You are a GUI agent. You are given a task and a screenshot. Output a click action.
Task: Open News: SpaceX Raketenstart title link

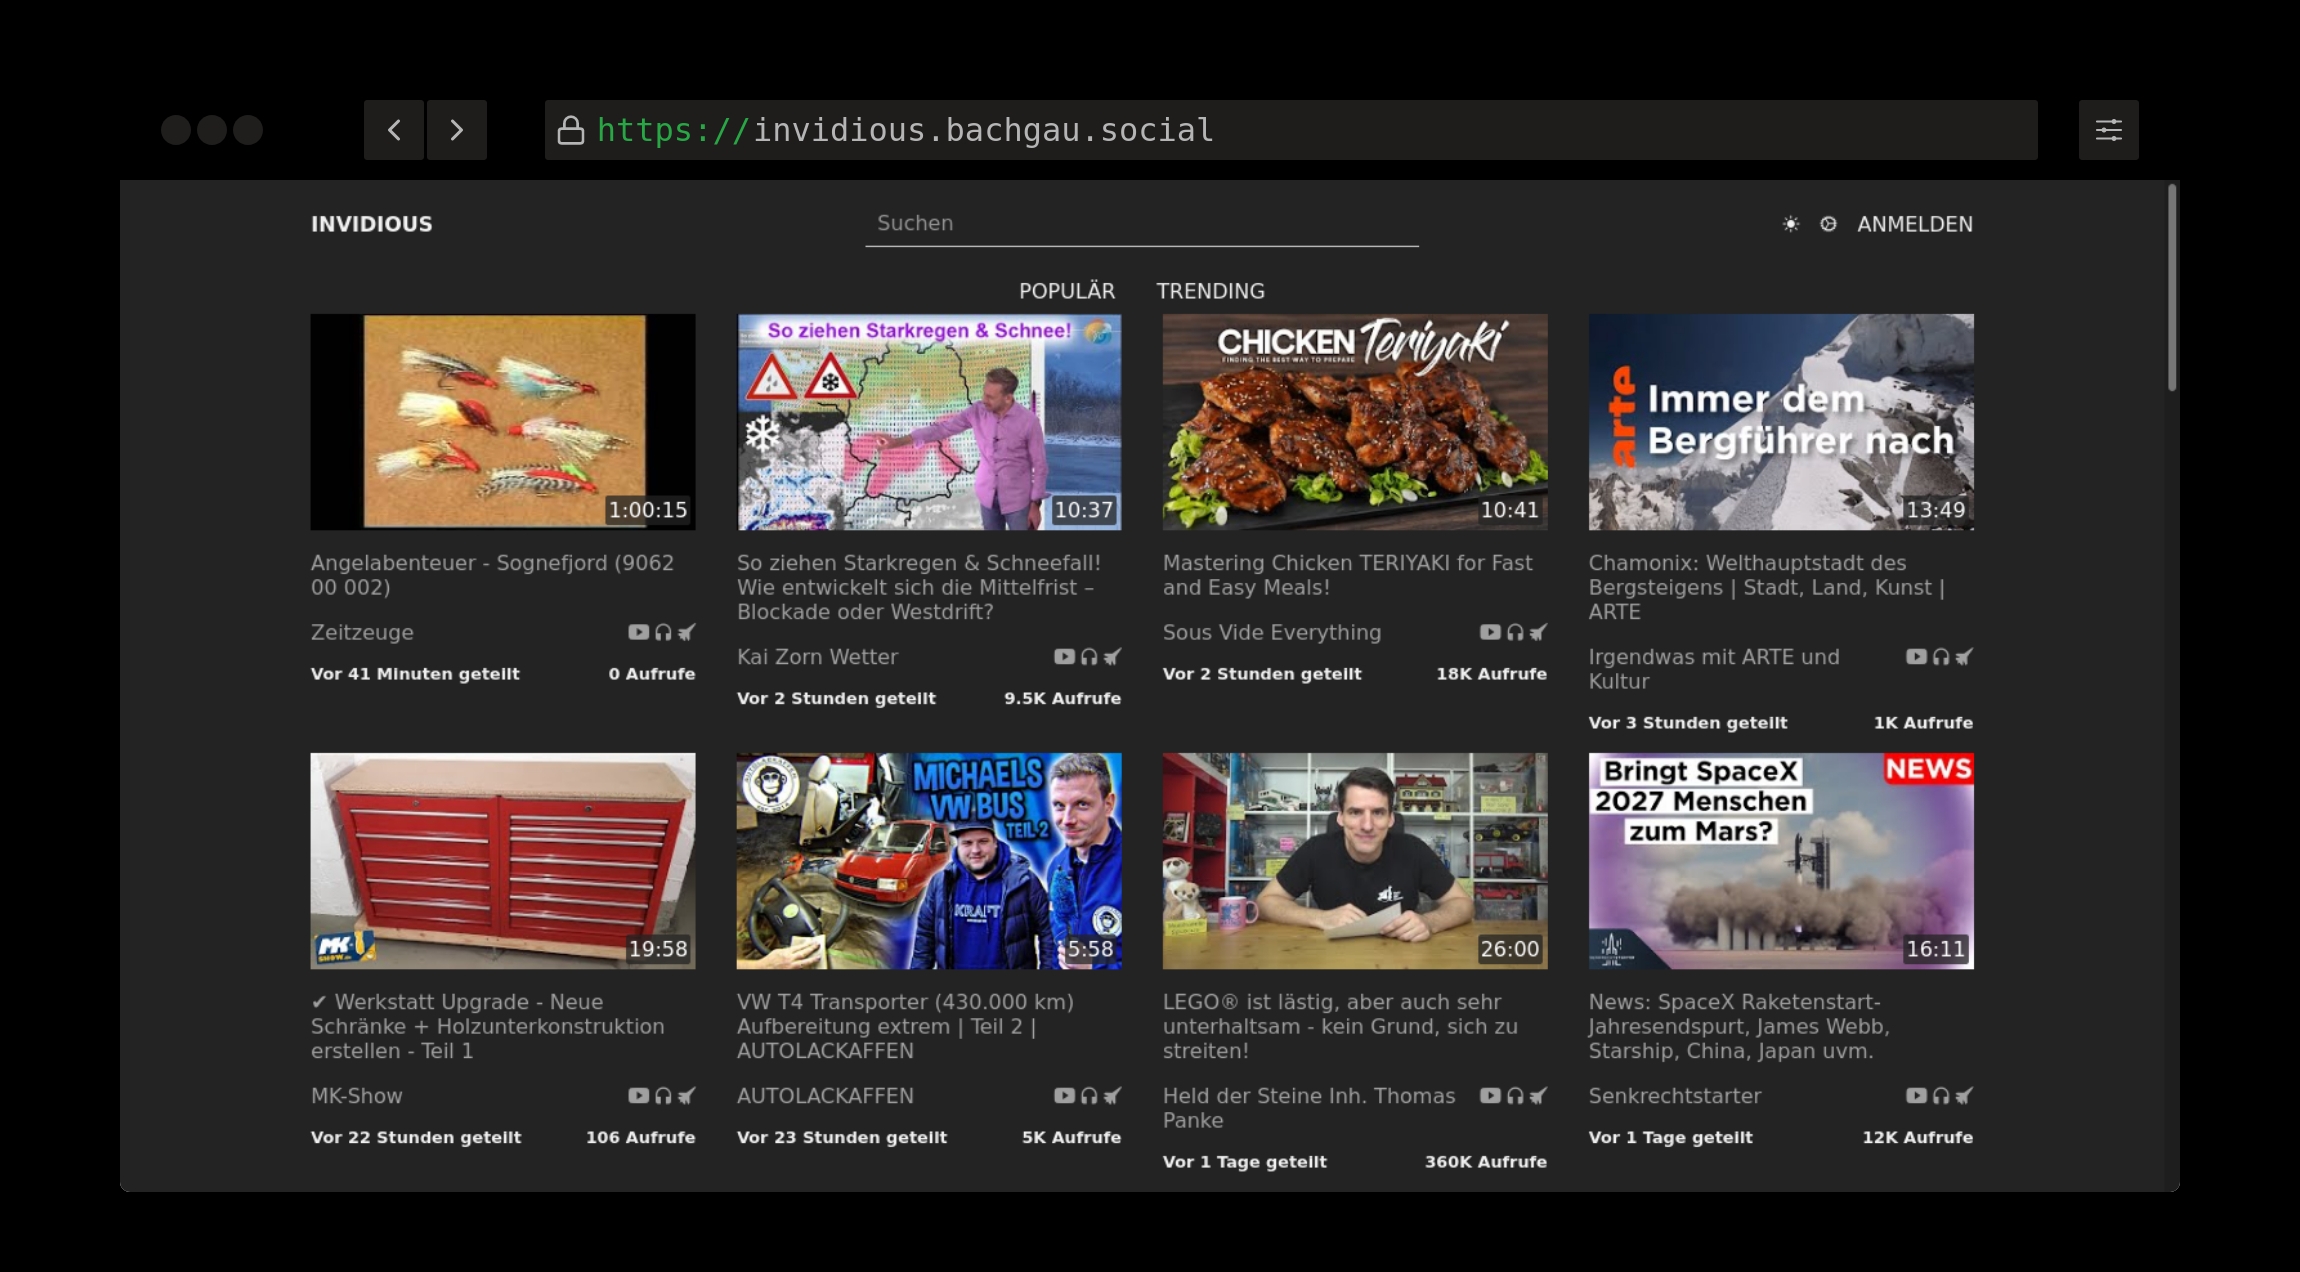[x=1739, y=1026]
